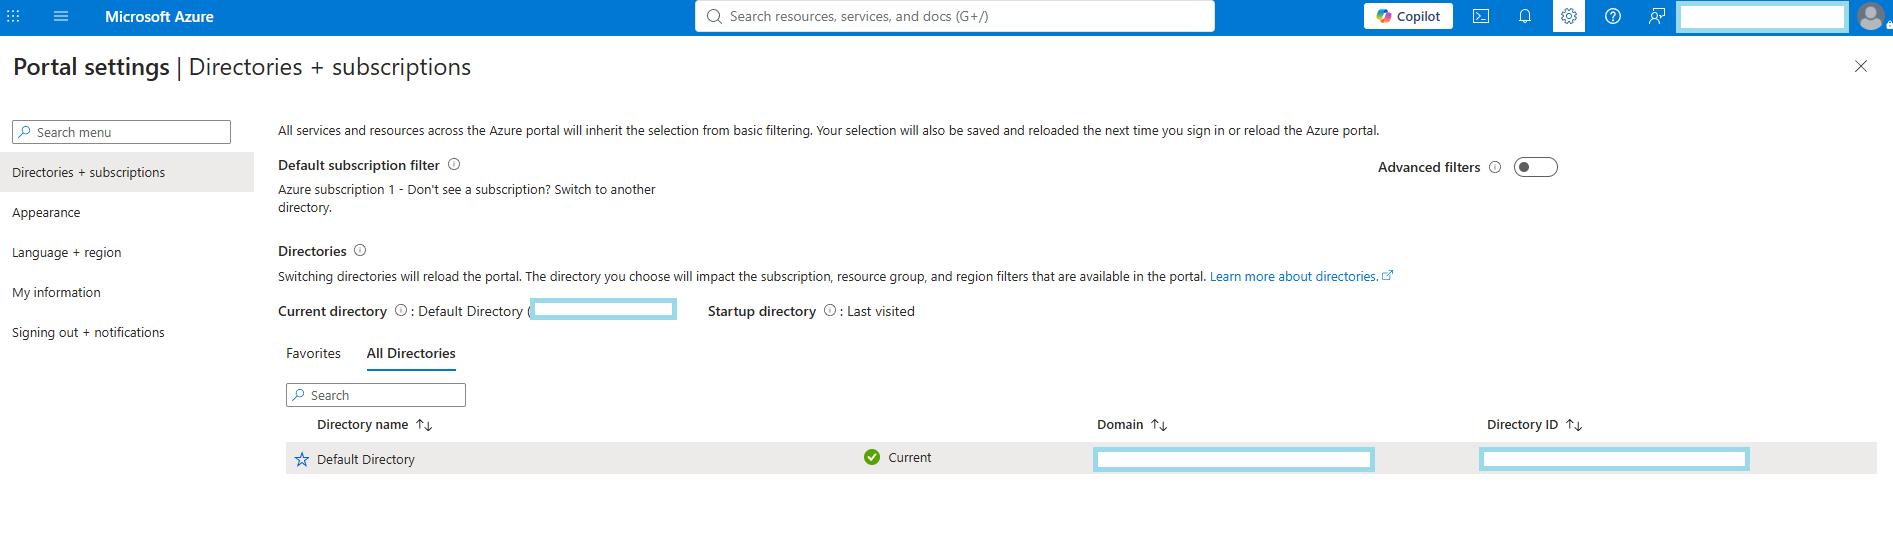
Task: Focus the global search resources box
Action: 955,16
